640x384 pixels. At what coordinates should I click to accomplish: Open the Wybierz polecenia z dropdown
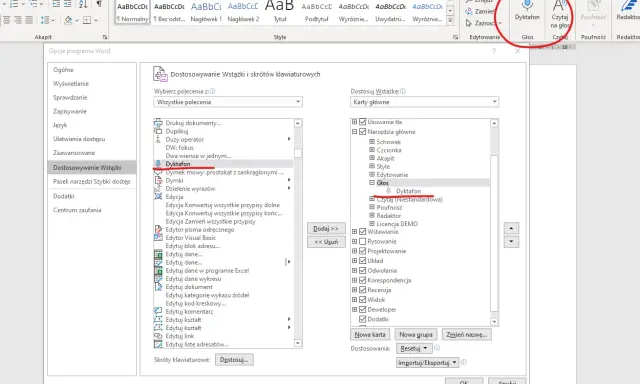click(x=228, y=102)
